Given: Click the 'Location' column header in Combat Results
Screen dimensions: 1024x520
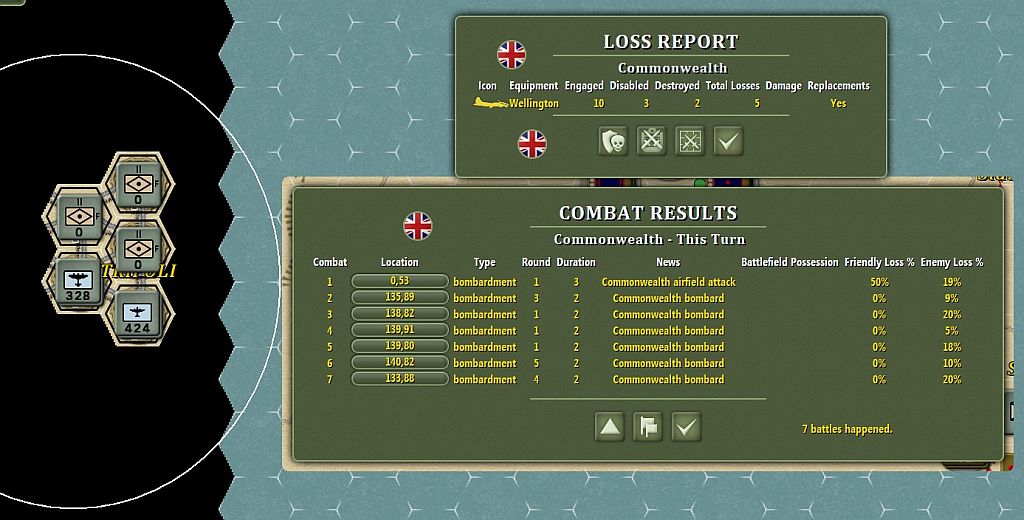Looking at the screenshot, I should pyautogui.click(x=400, y=263).
